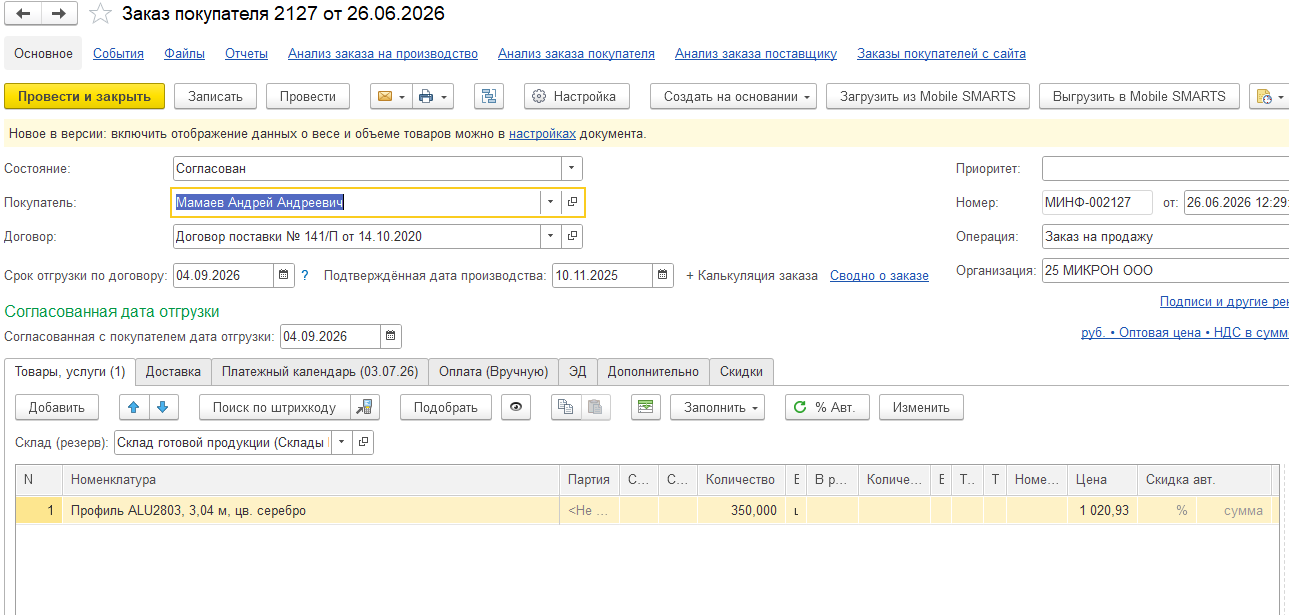The image size is (1289, 615).
Task: Open Анализ заказа поставщику
Action: coord(756,54)
